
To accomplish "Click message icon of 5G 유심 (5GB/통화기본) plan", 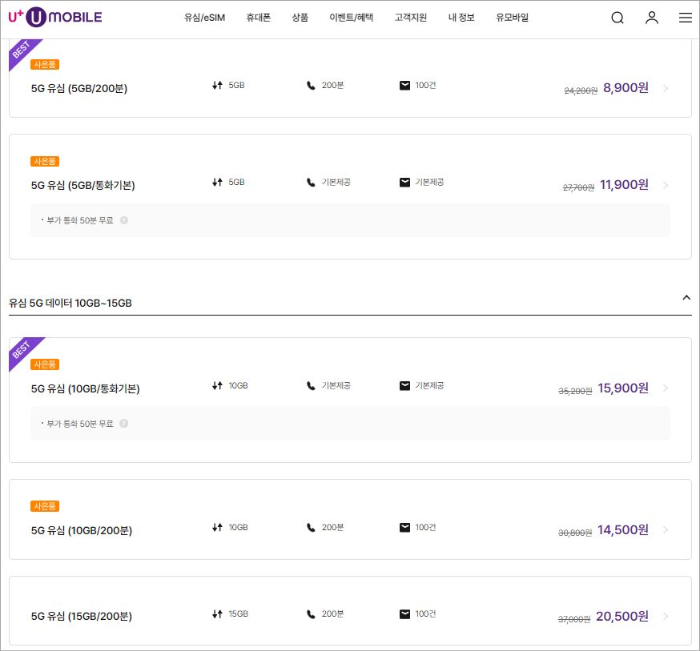I will pos(404,182).
